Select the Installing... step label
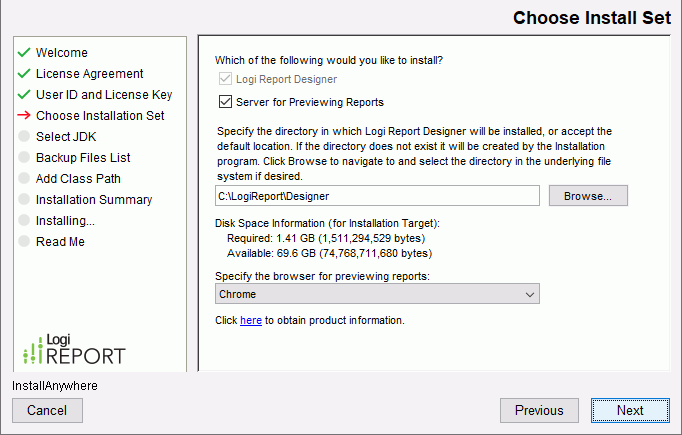 coord(65,221)
